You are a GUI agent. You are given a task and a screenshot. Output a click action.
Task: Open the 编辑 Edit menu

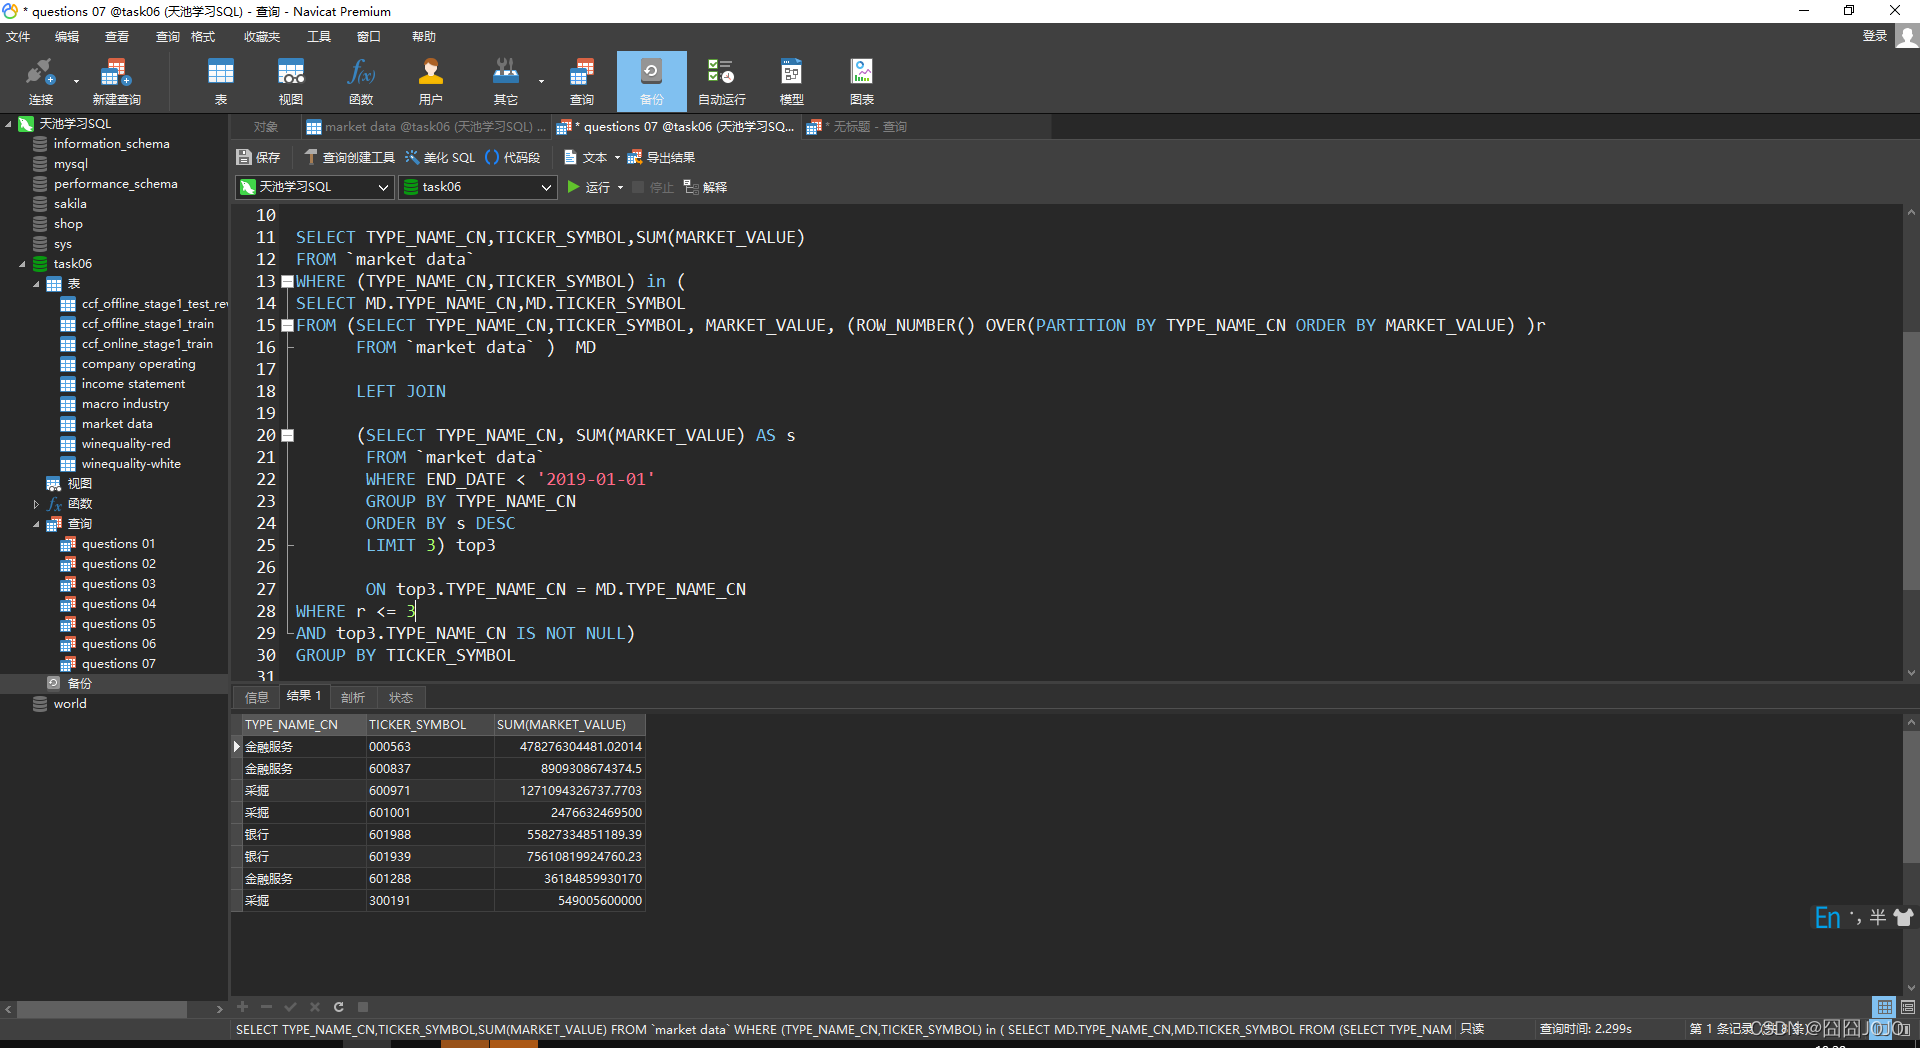coord(67,37)
